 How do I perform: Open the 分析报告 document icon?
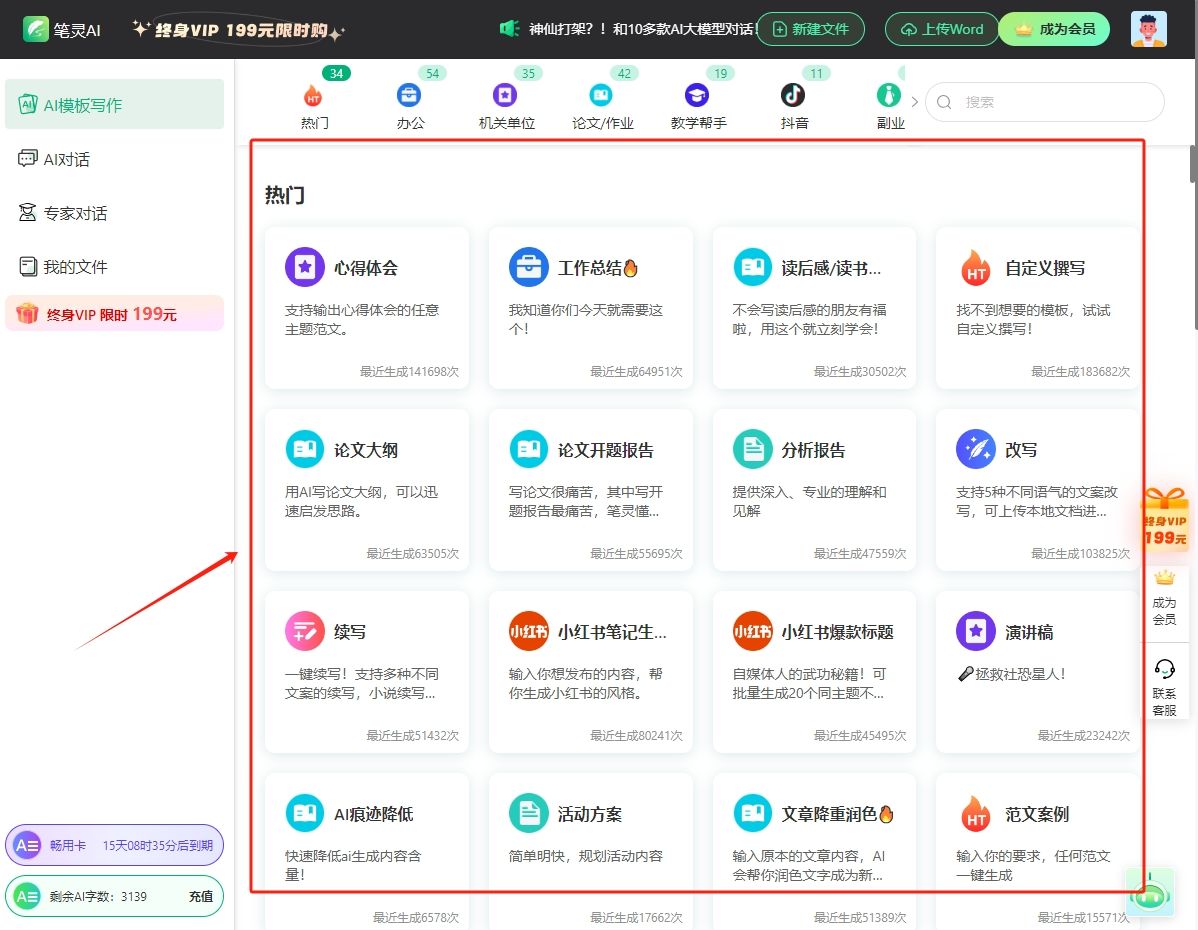tap(753, 449)
